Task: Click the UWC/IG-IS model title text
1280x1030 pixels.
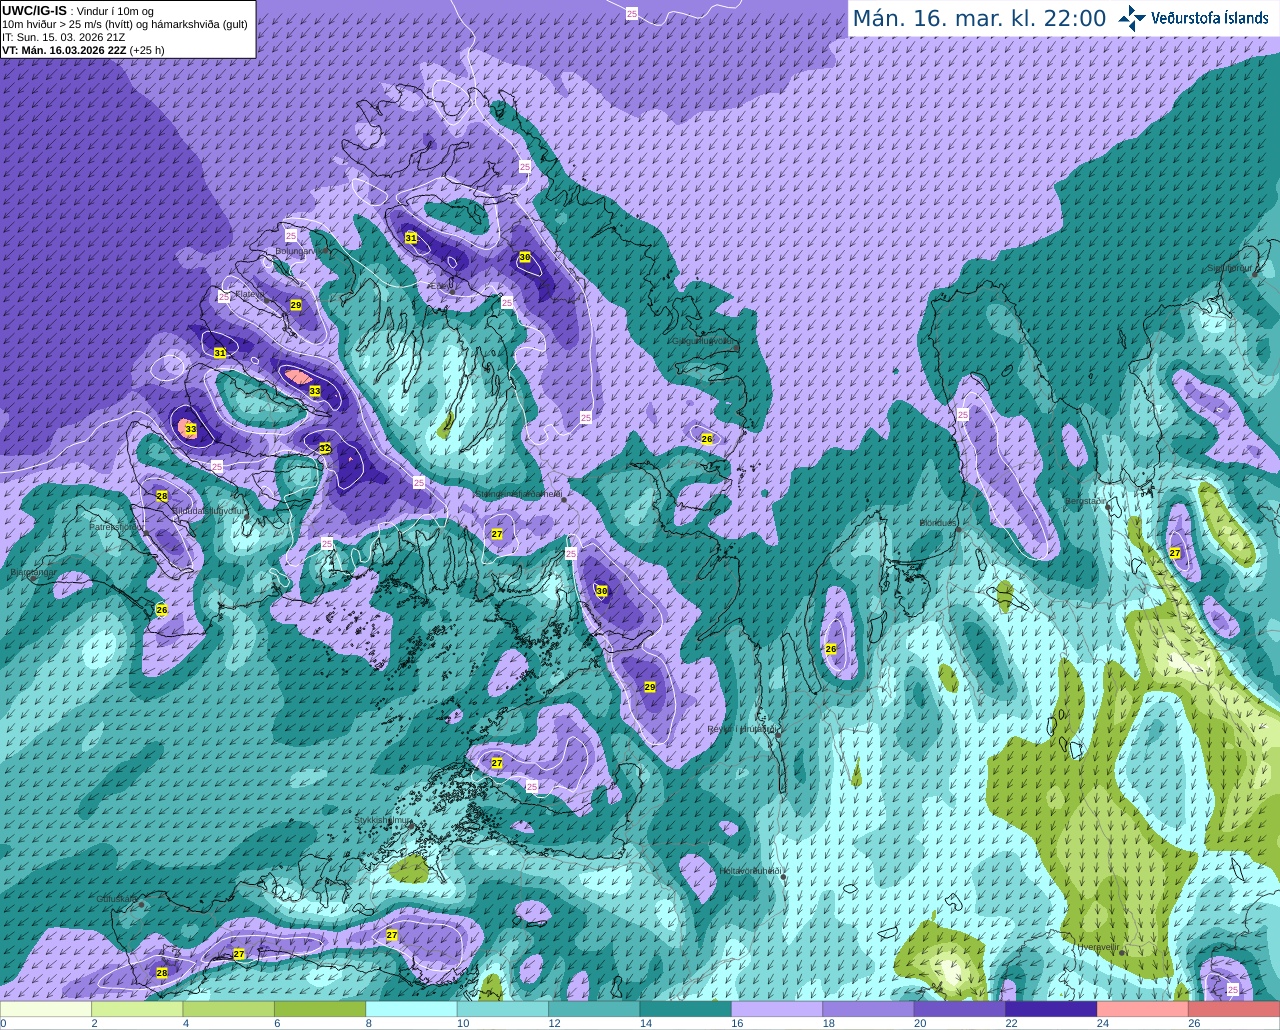Action: pyautogui.click(x=35, y=10)
